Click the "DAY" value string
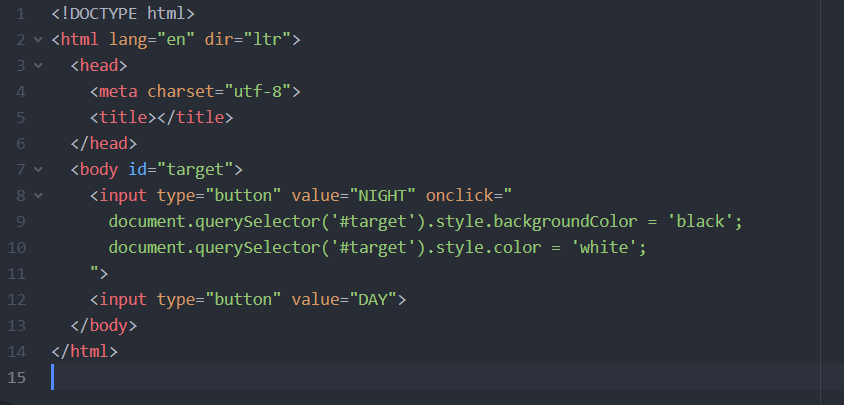Screen dimensions: 844x405 point(372,299)
